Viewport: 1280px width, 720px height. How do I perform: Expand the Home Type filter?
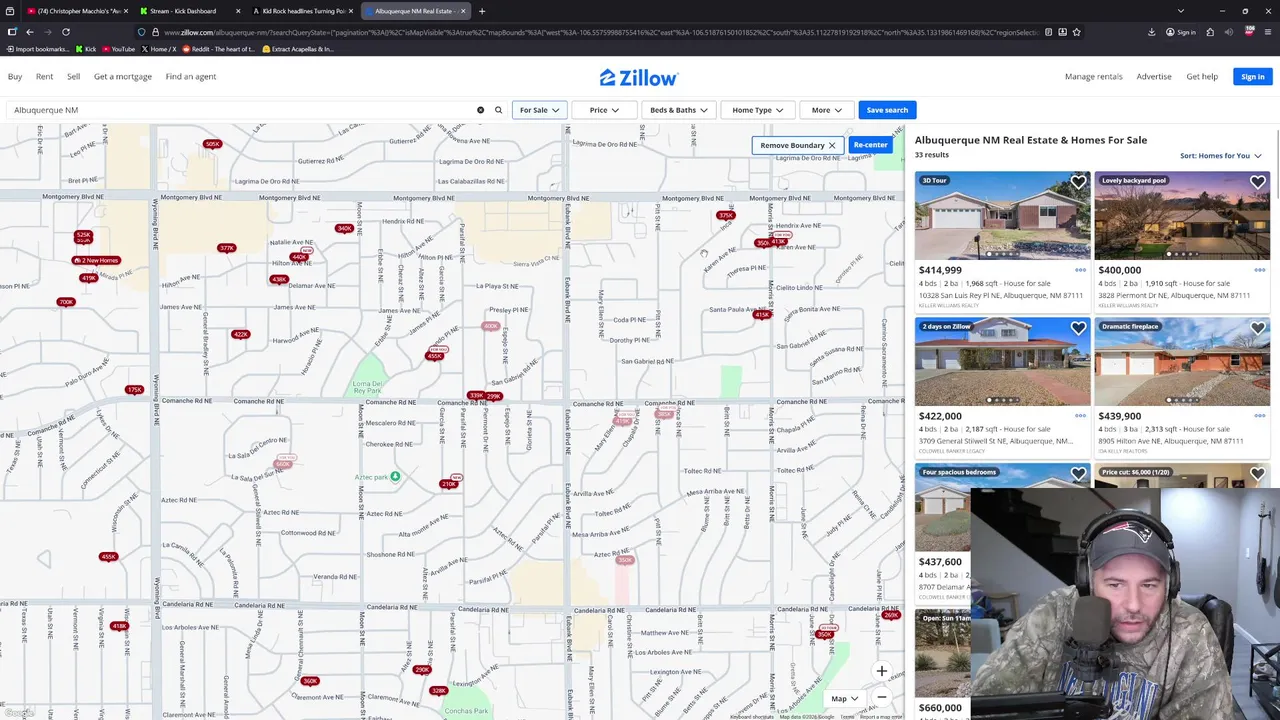[758, 110]
